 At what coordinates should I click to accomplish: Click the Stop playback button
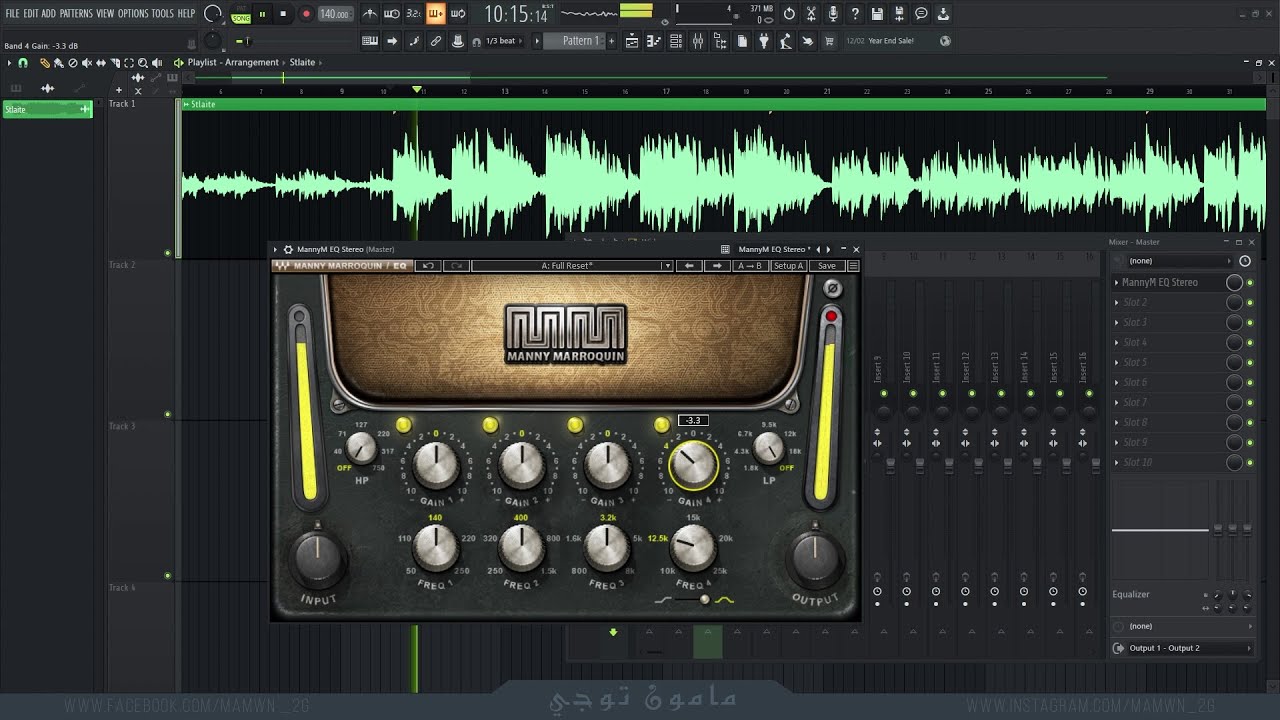(283, 14)
